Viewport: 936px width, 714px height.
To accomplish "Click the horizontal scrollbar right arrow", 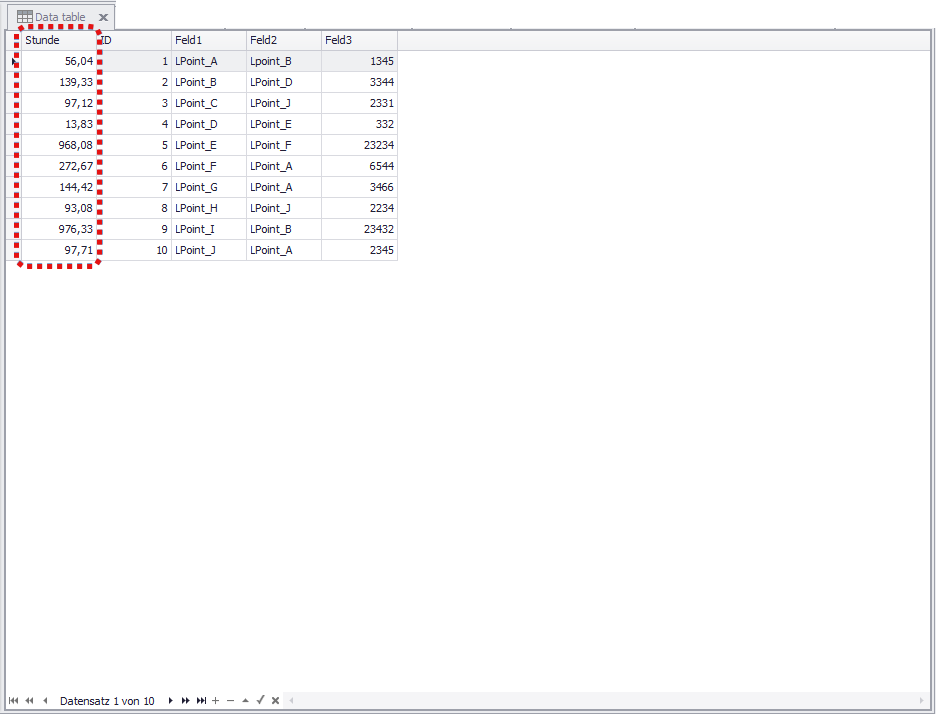I will (x=920, y=700).
